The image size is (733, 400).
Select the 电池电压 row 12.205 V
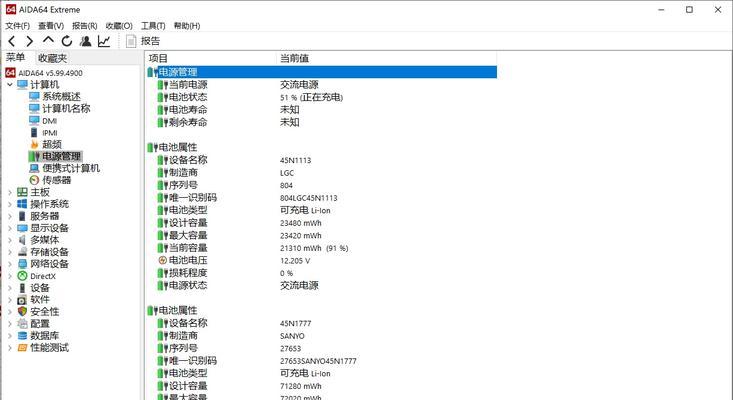point(321,261)
